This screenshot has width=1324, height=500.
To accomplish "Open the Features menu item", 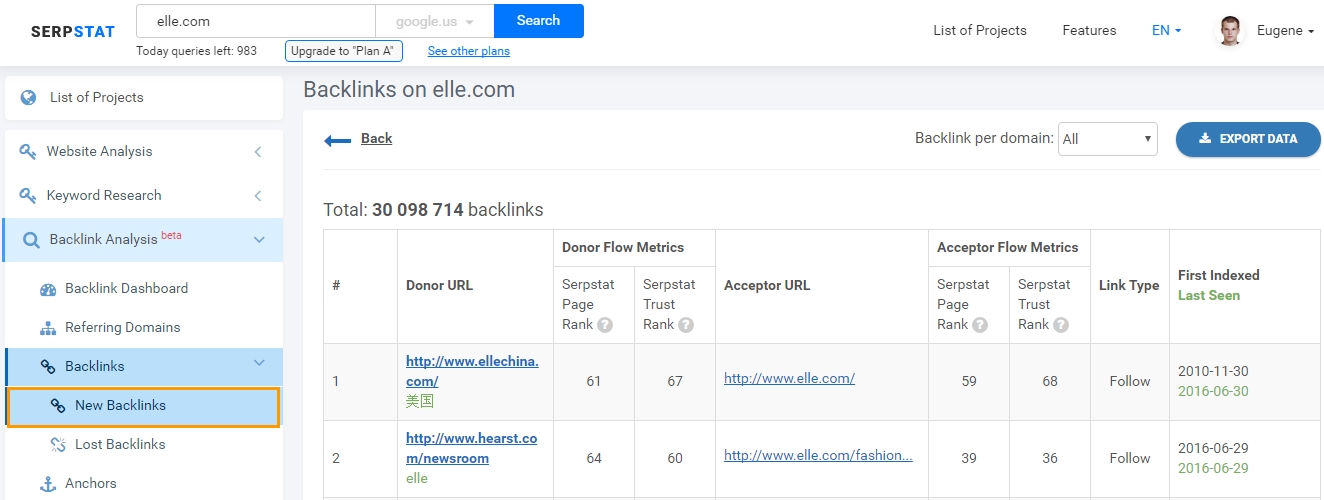I will point(1089,31).
